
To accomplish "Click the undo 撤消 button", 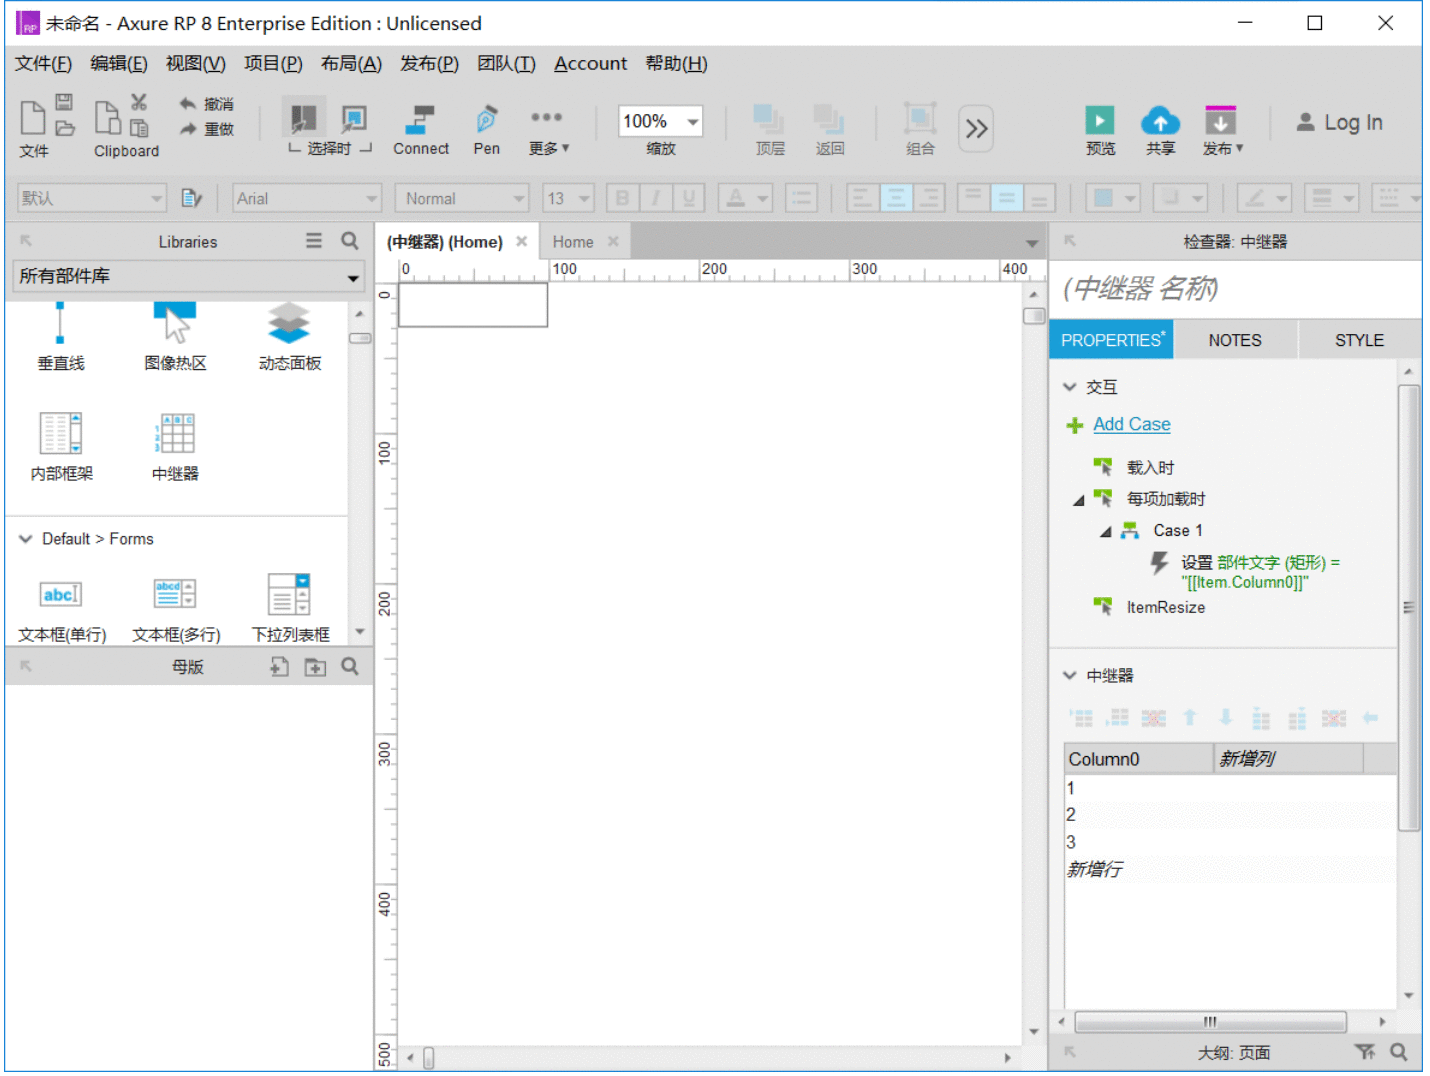I will (206, 104).
